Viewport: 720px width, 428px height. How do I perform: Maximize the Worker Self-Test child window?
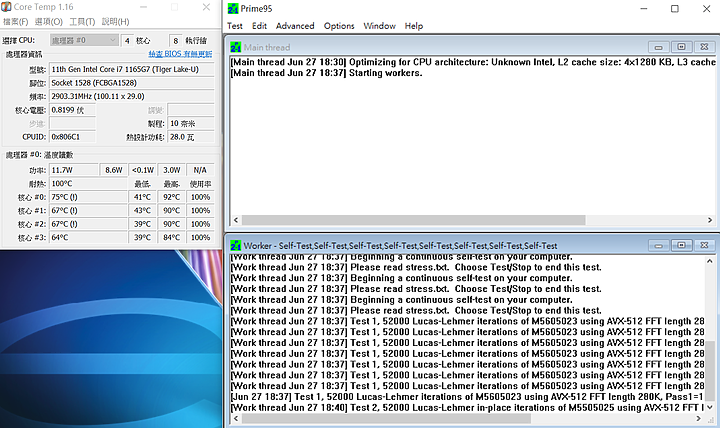click(x=681, y=245)
